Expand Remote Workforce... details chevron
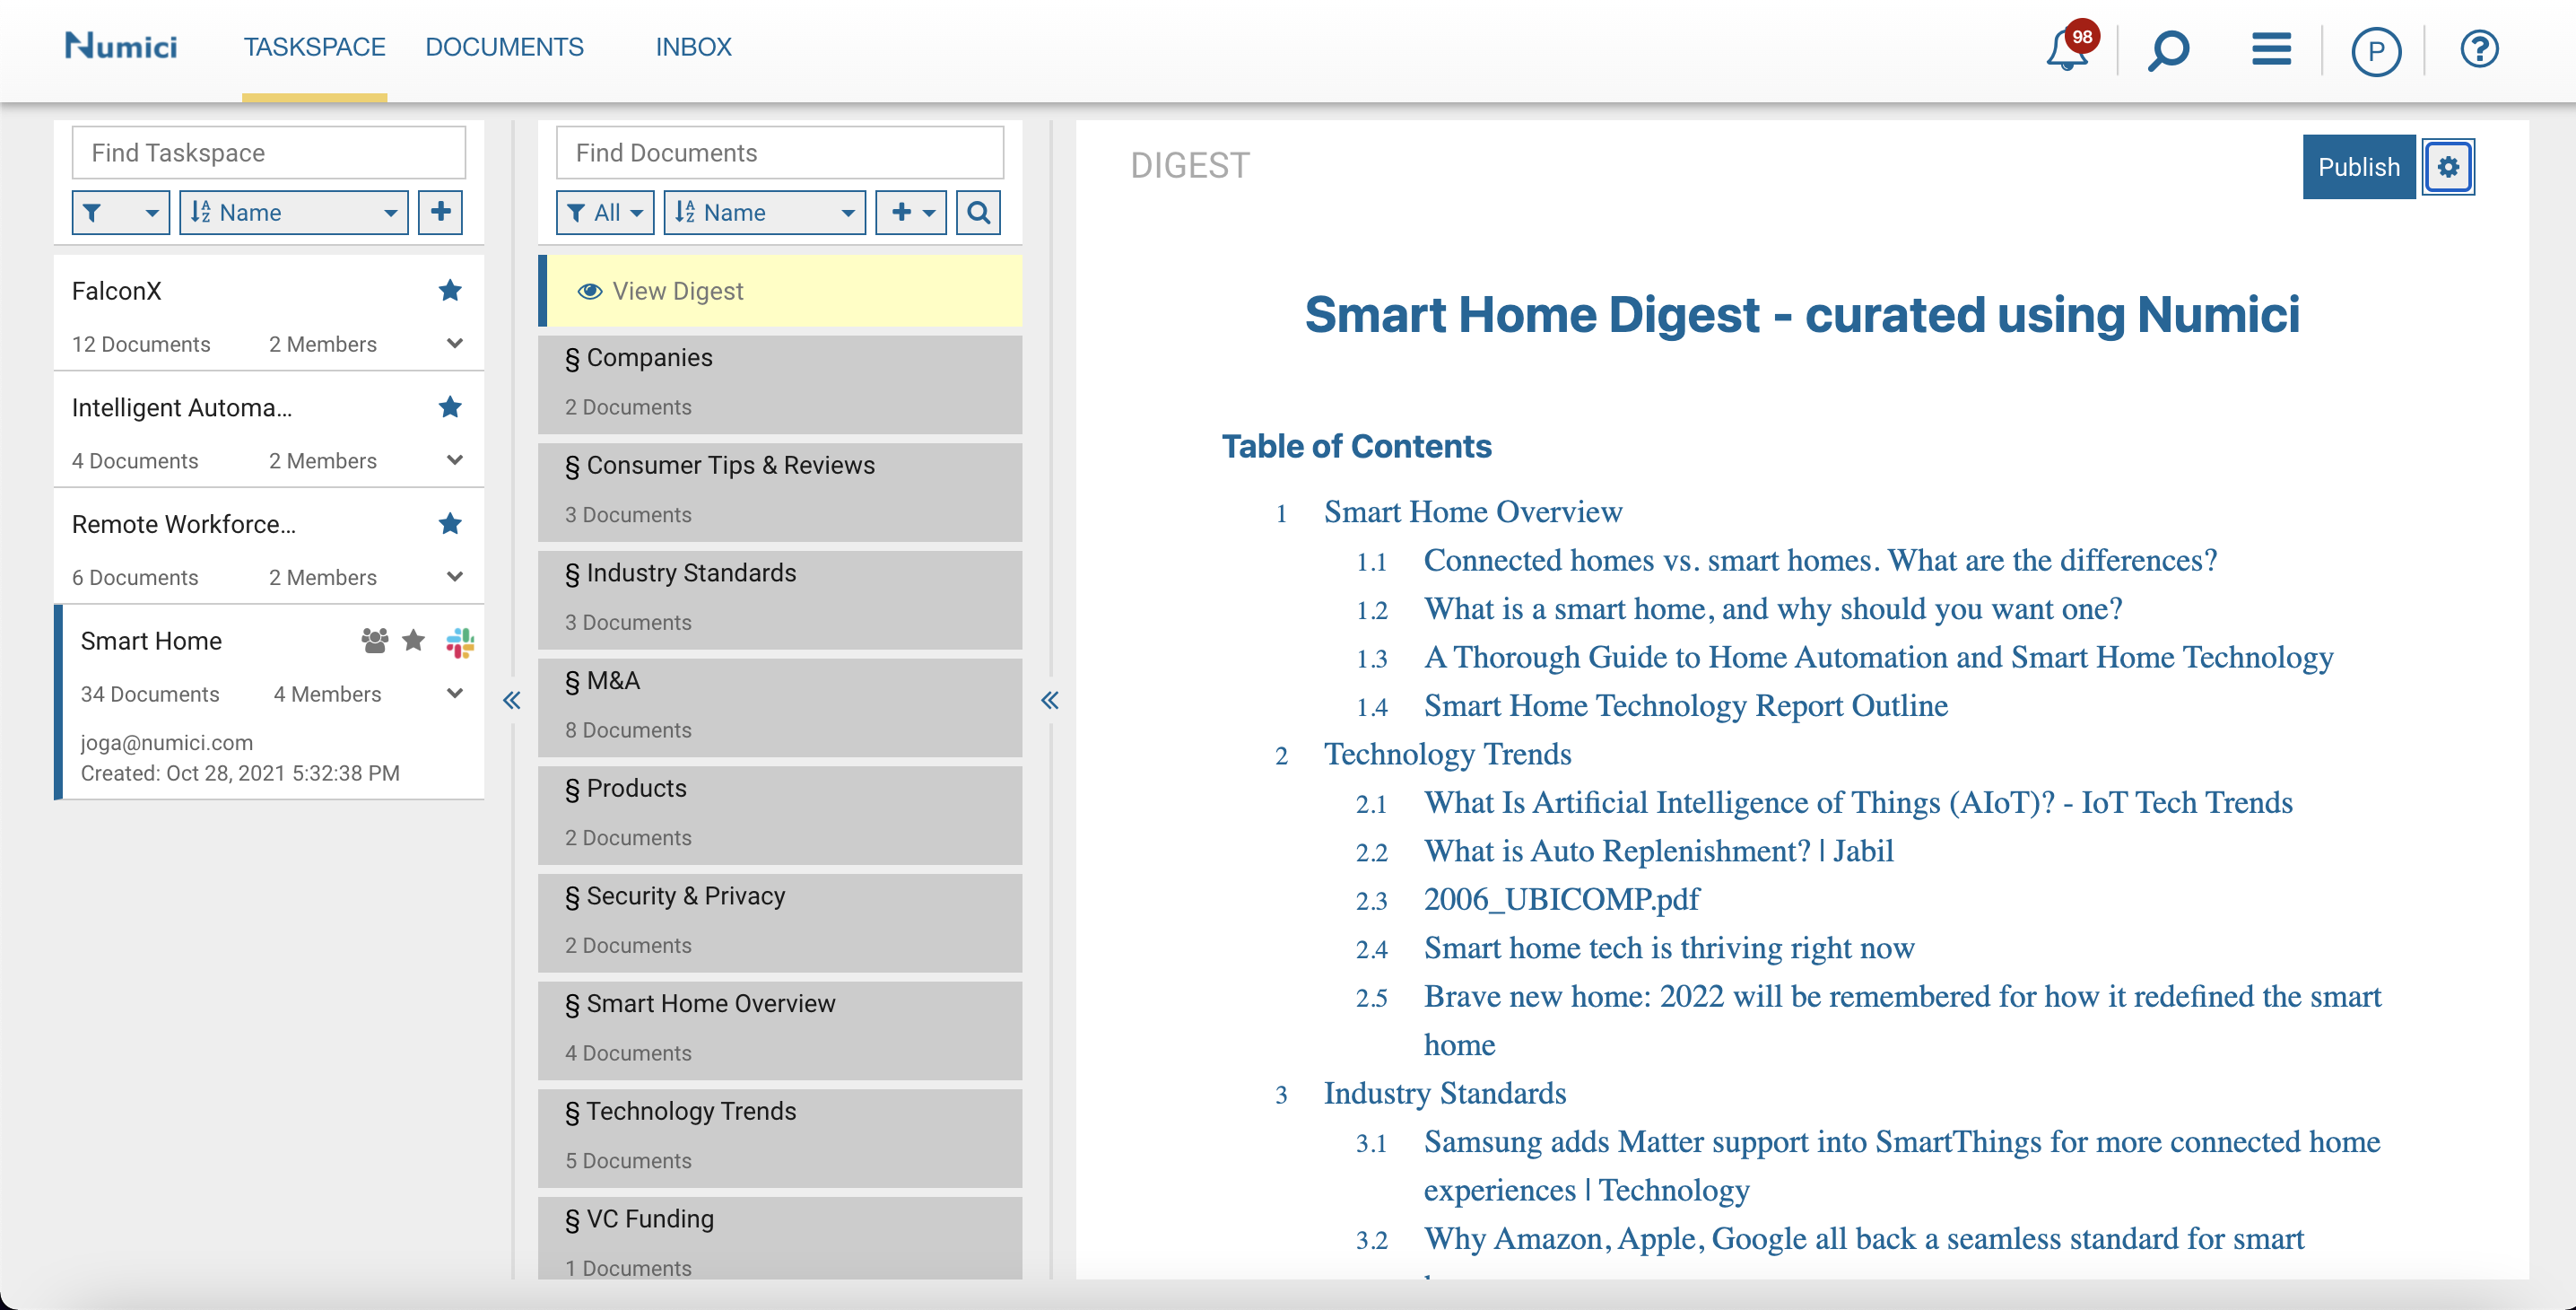This screenshot has height=1310, width=2576. coord(454,577)
